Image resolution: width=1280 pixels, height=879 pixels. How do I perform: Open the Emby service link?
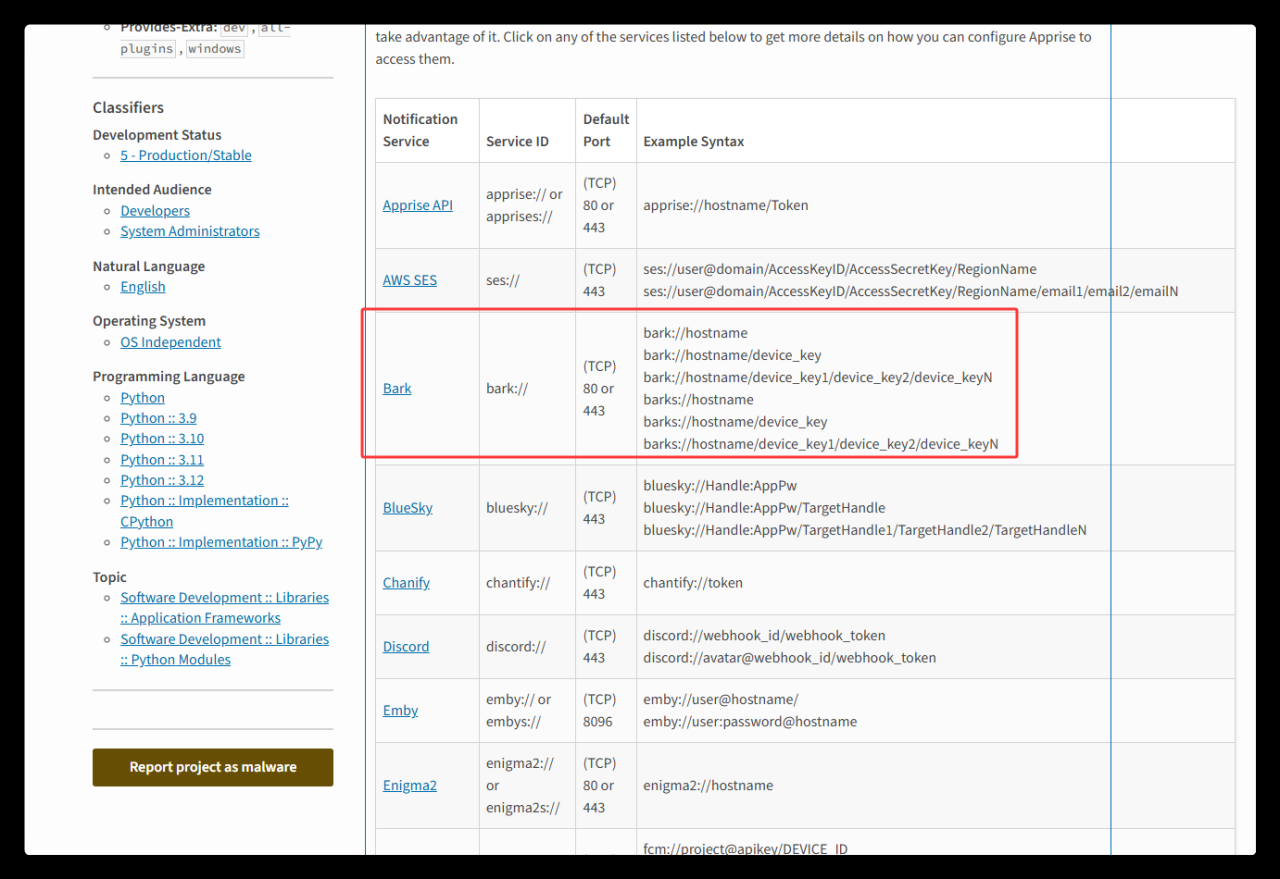(400, 710)
